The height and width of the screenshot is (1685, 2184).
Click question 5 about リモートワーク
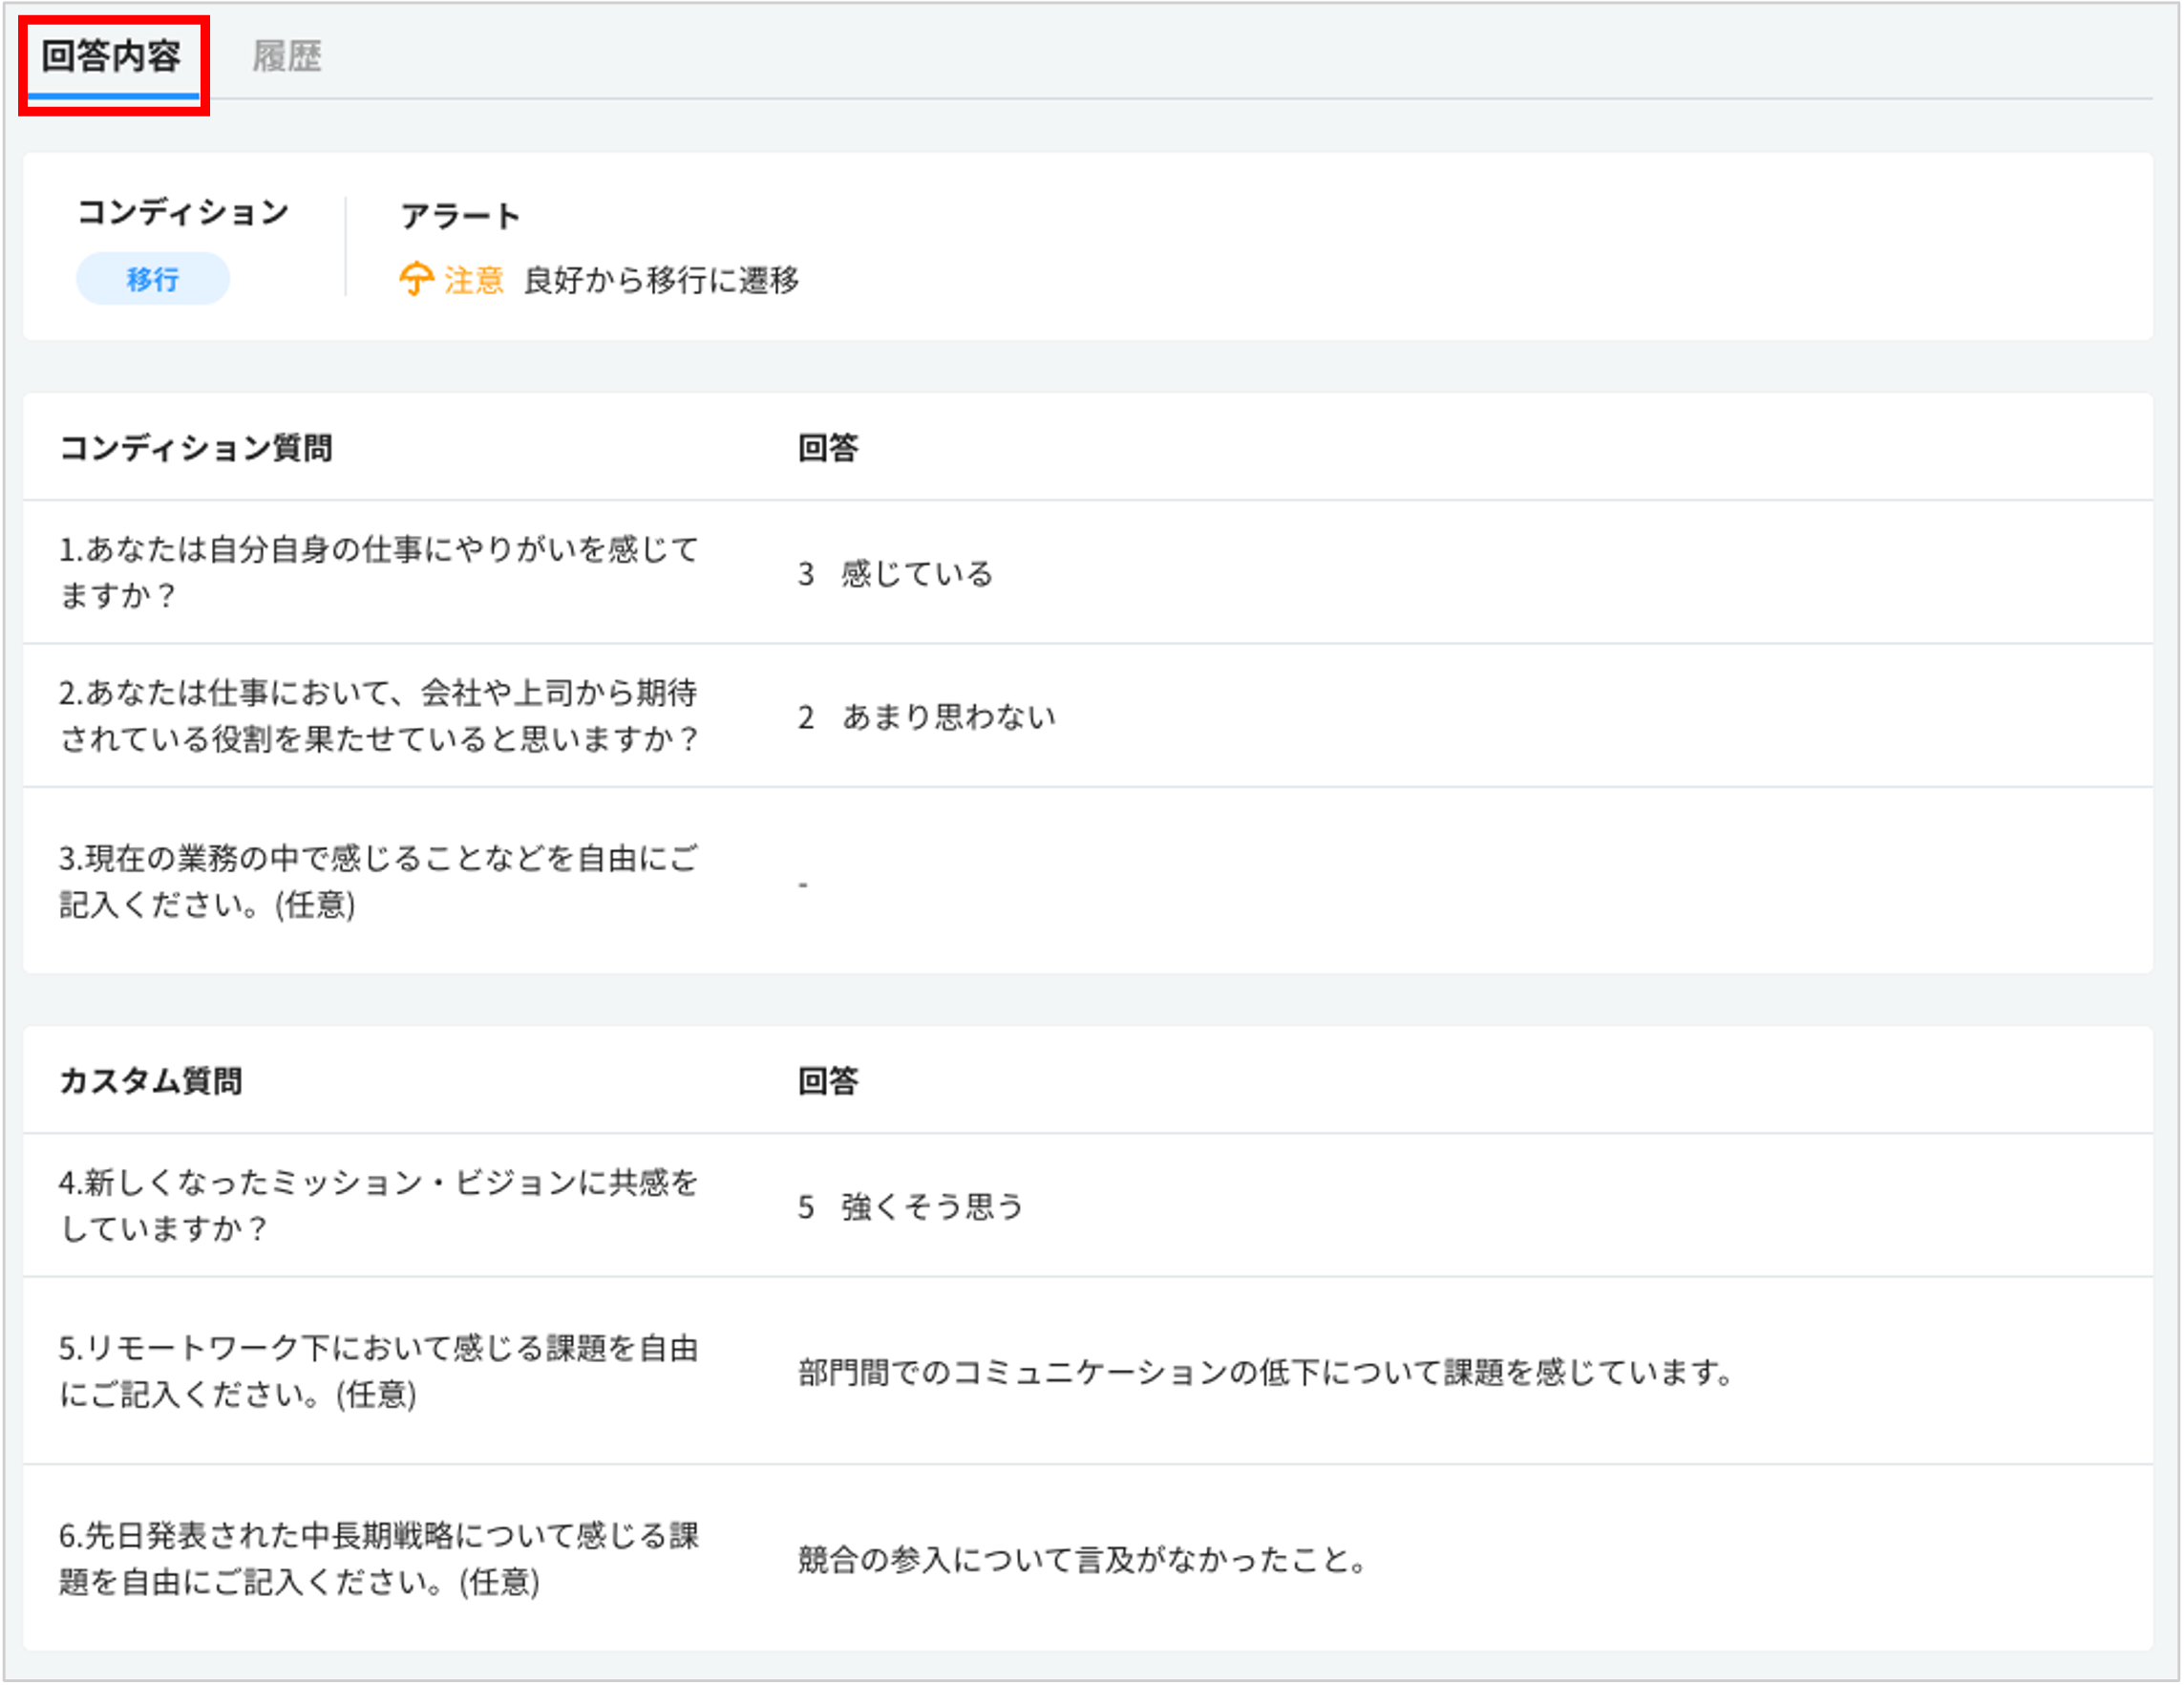click(x=378, y=1371)
